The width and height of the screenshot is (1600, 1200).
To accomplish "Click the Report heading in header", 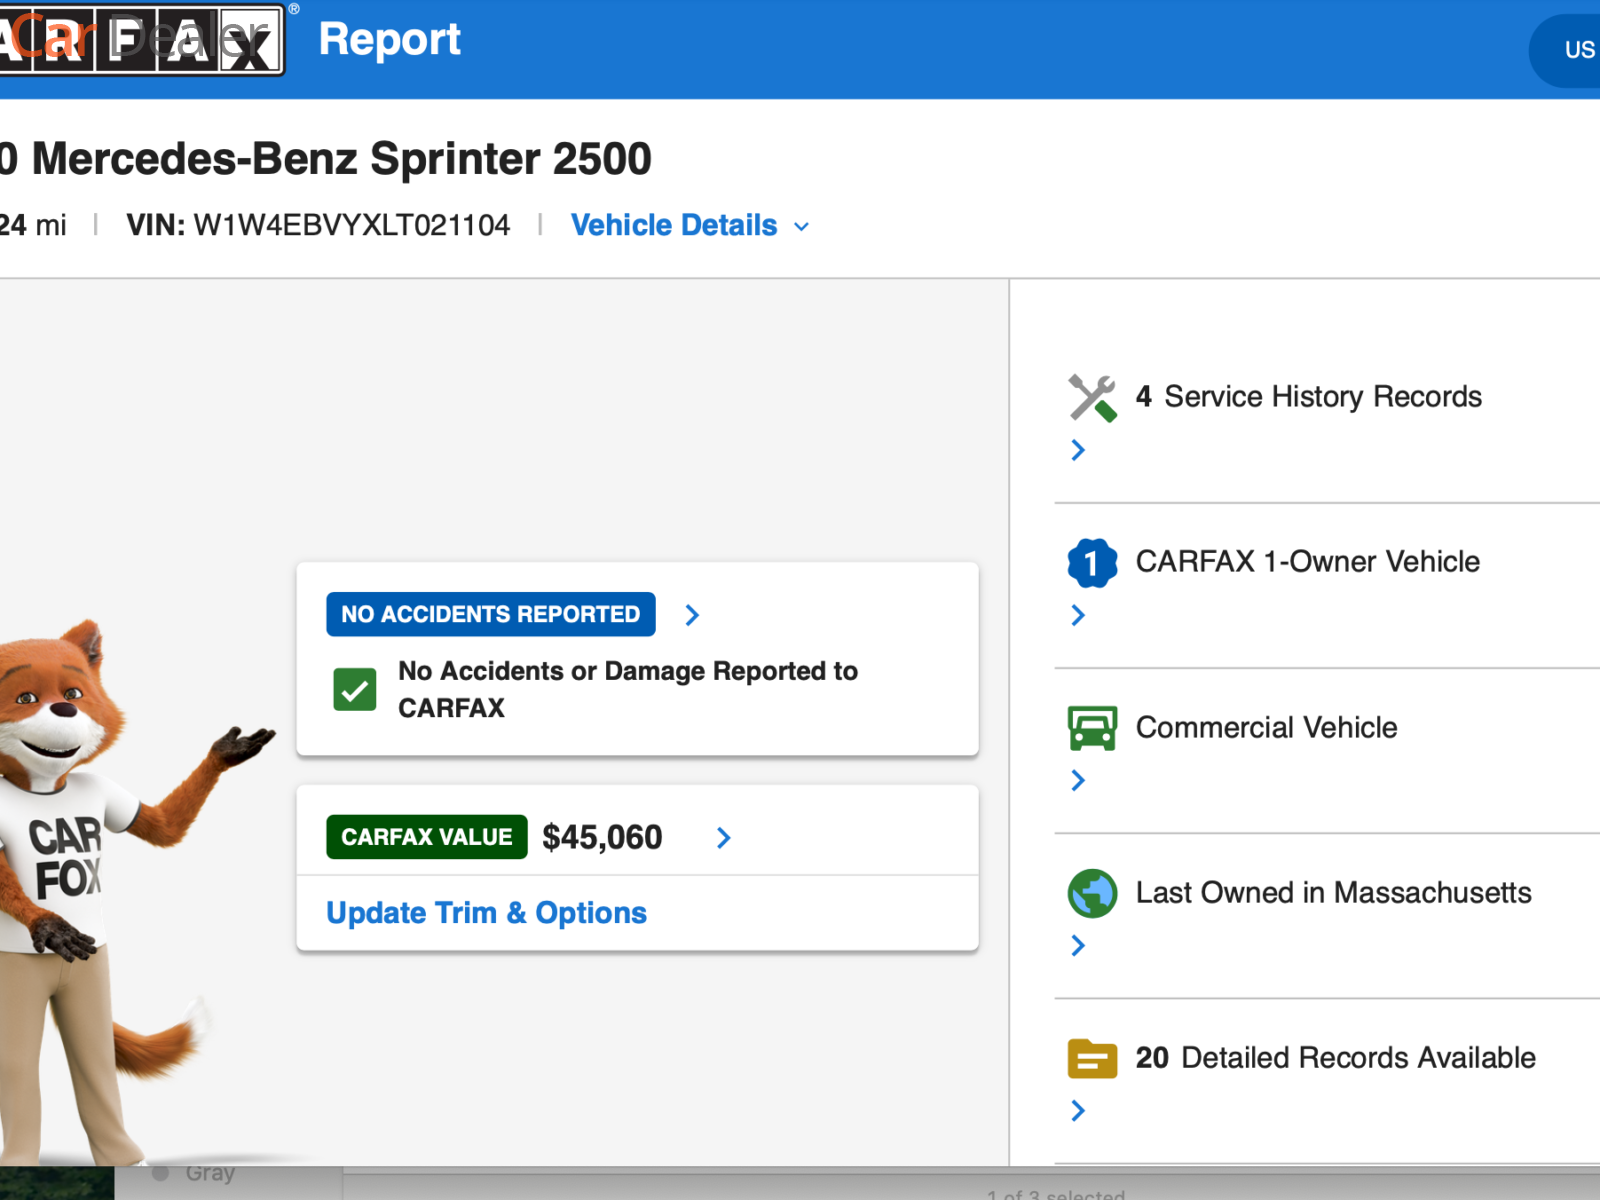I will click(x=390, y=40).
